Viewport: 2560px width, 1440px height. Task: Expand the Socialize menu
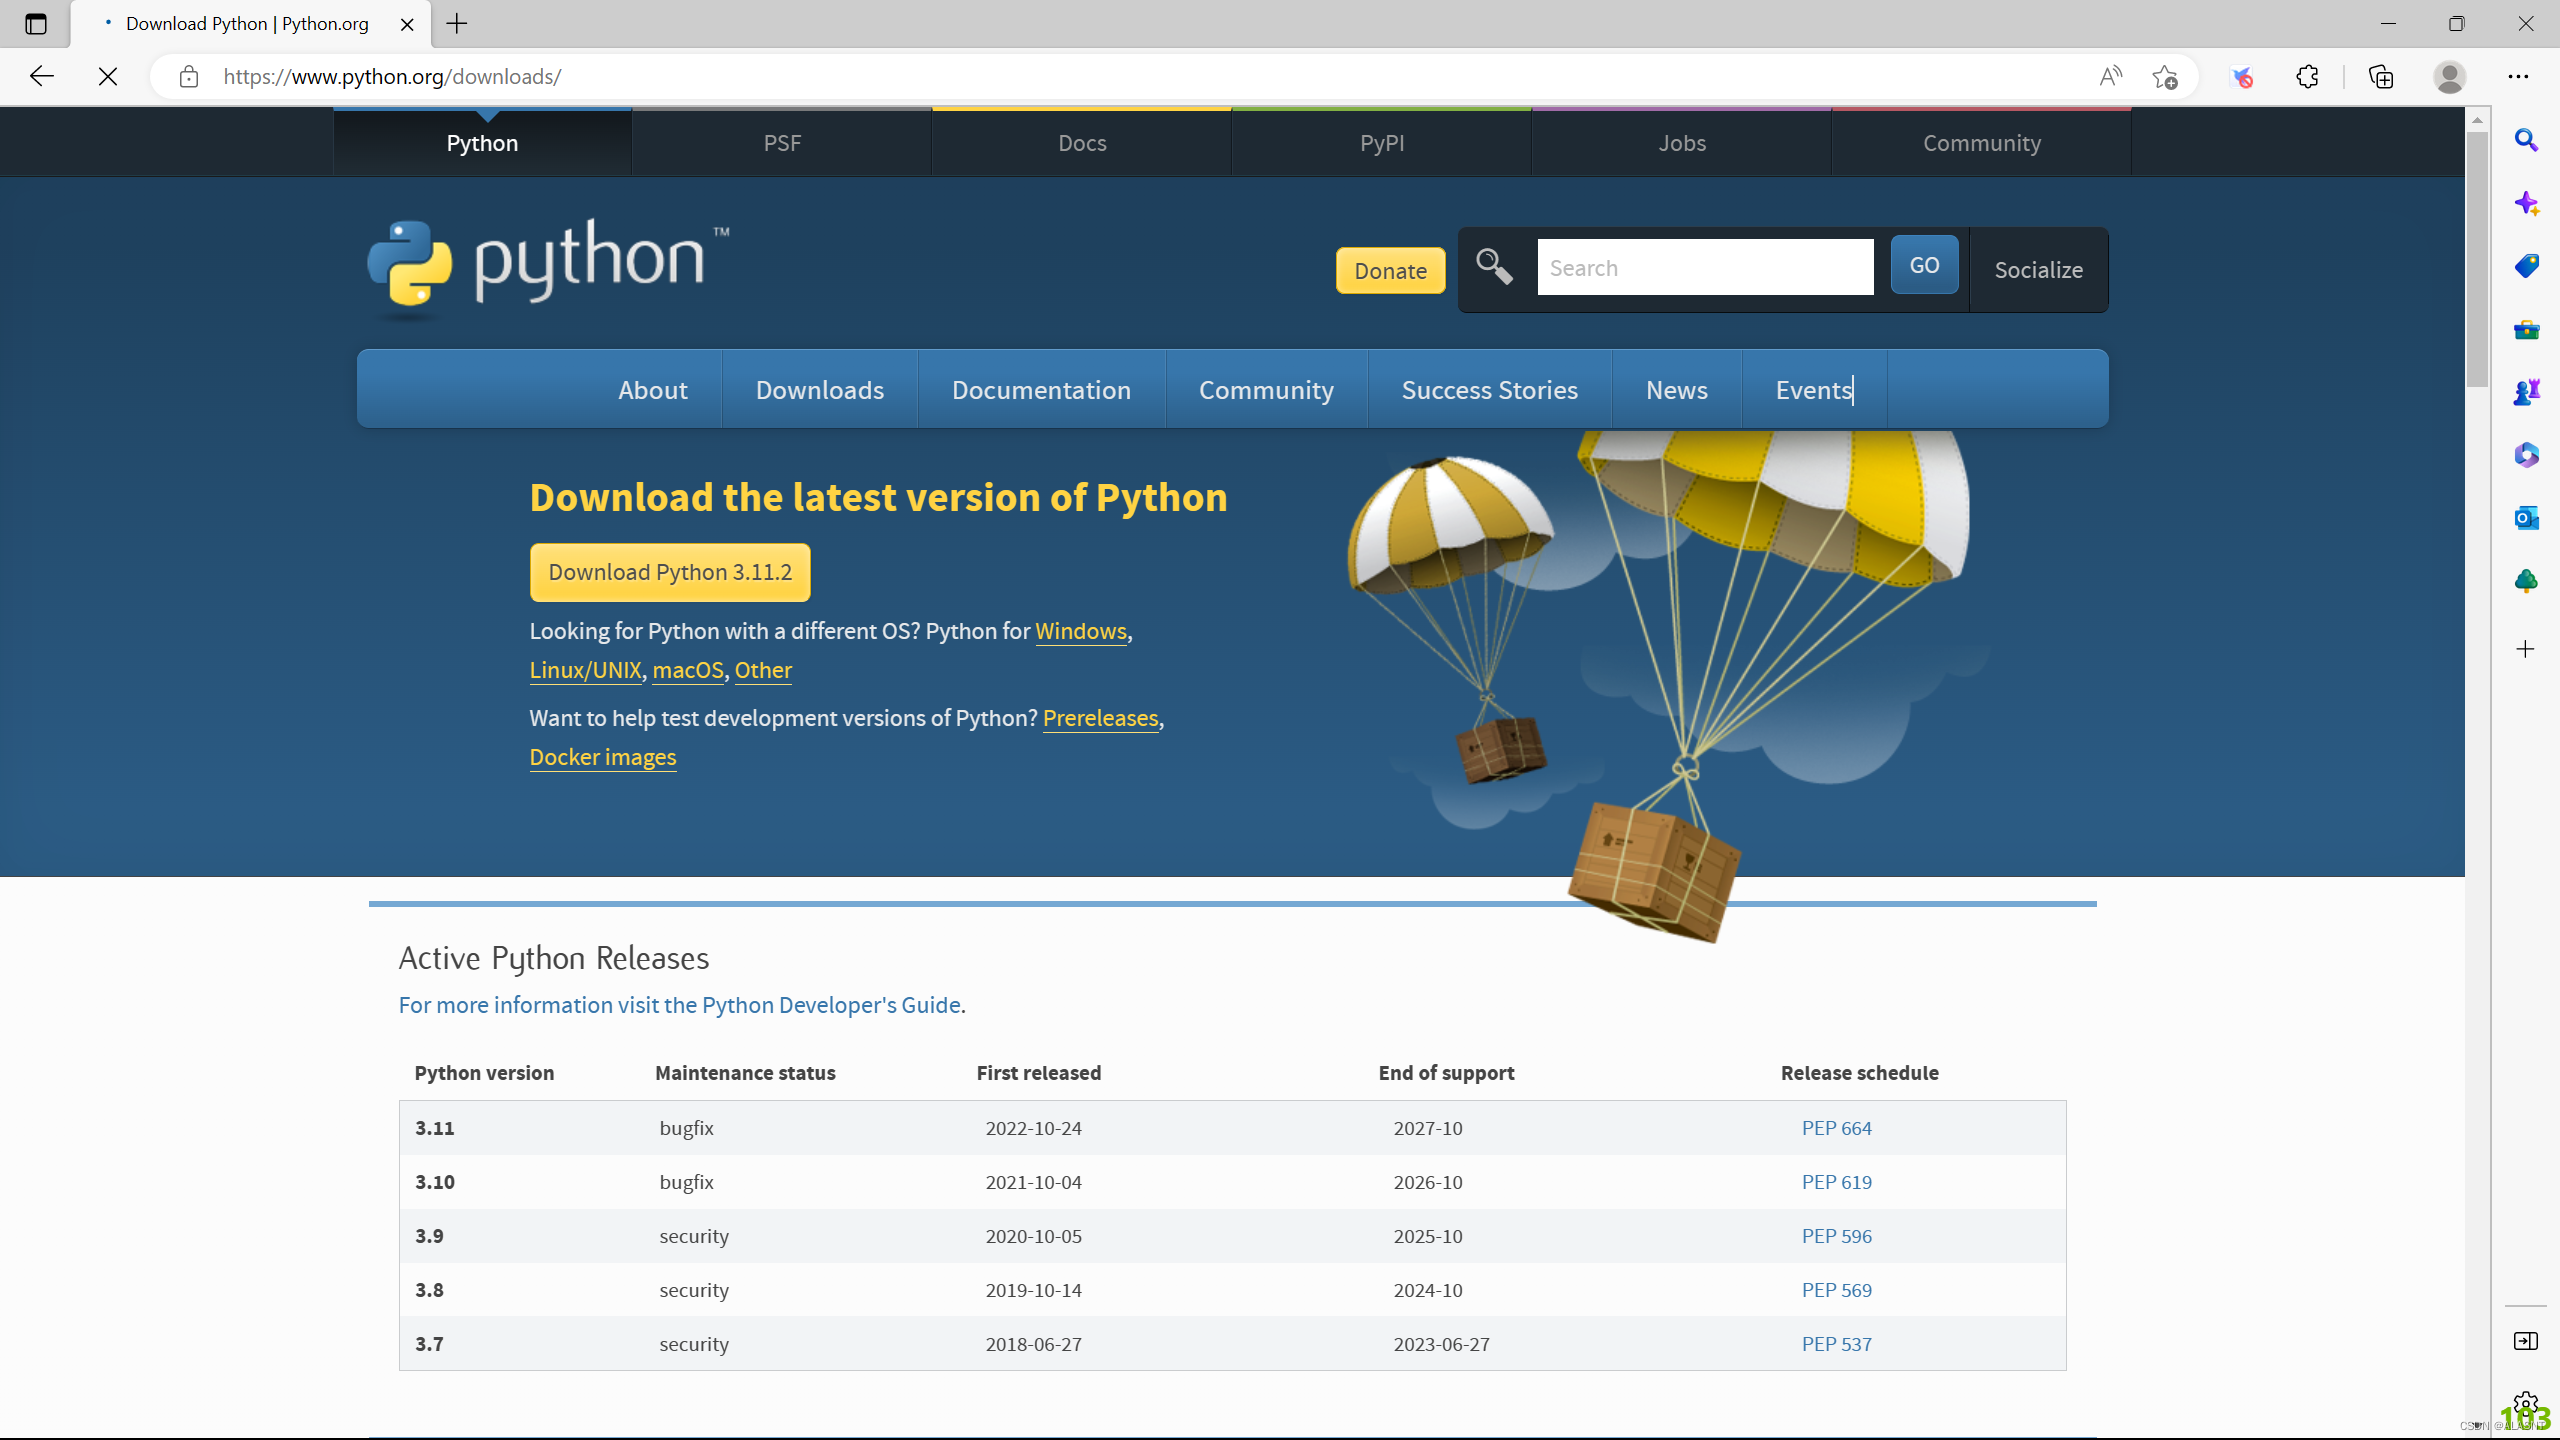coord(2038,270)
